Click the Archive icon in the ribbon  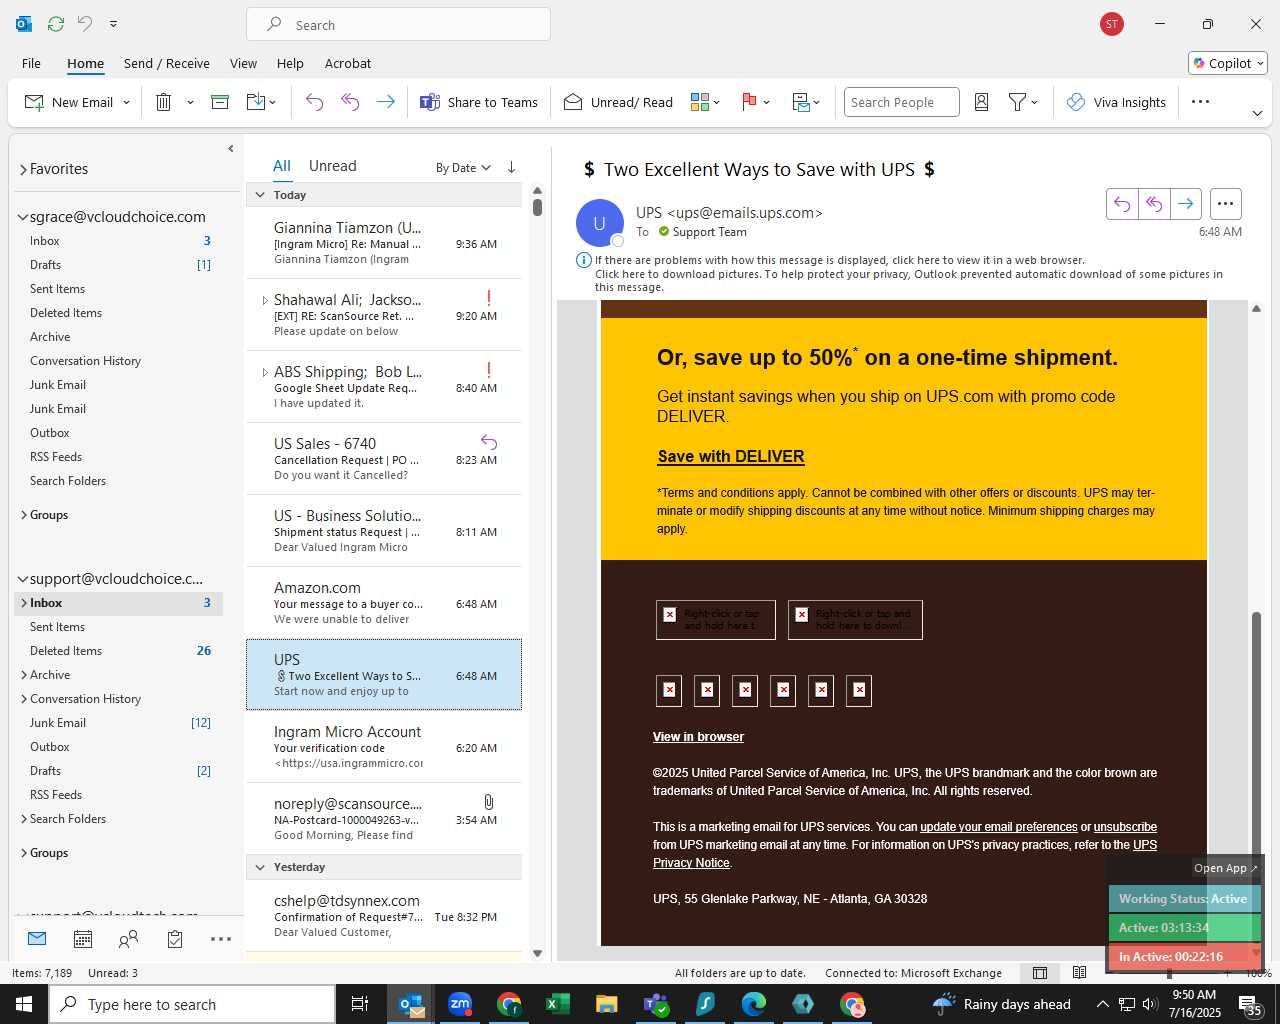click(220, 102)
